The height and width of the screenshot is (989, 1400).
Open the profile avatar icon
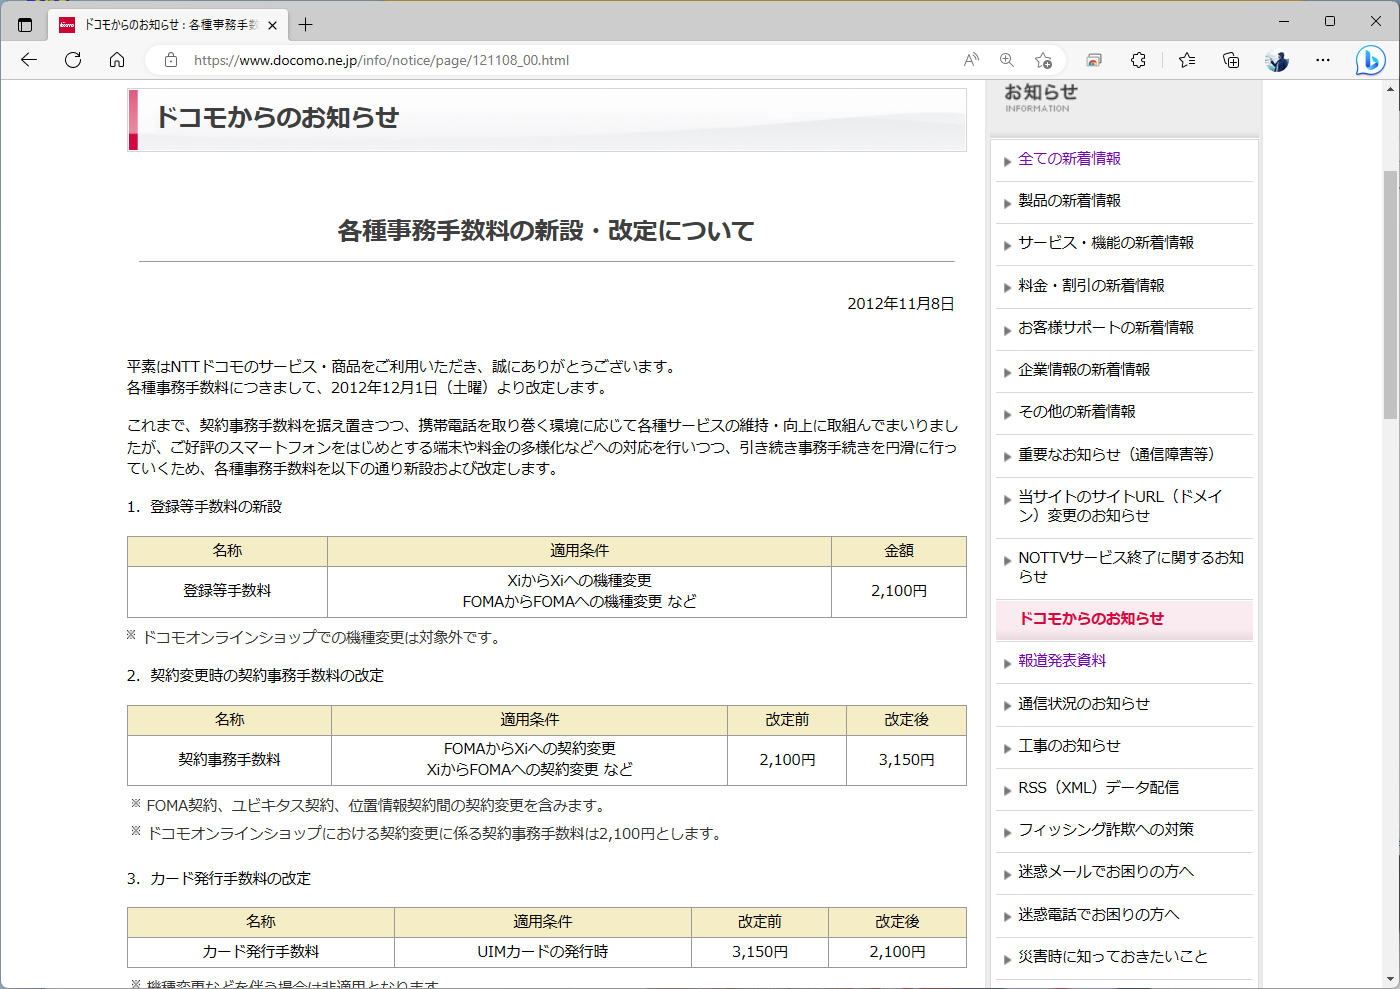click(1277, 60)
